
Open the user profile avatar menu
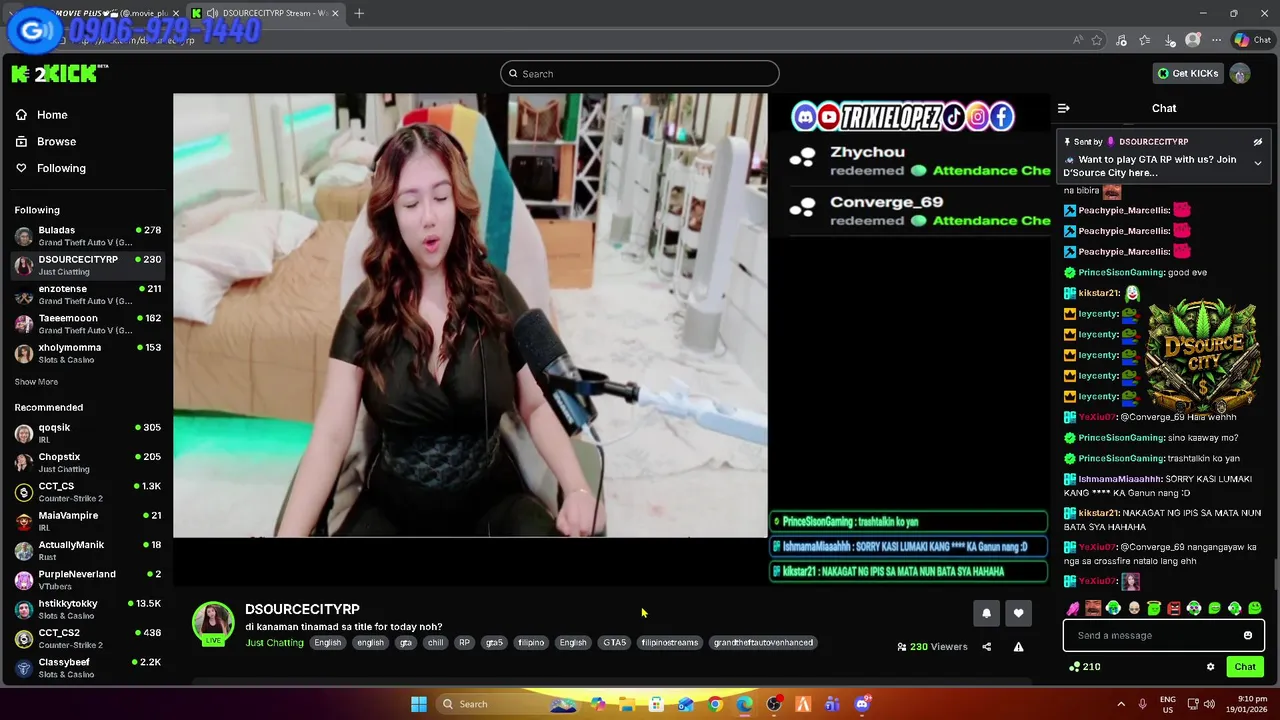pyautogui.click(x=1240, y=73)
